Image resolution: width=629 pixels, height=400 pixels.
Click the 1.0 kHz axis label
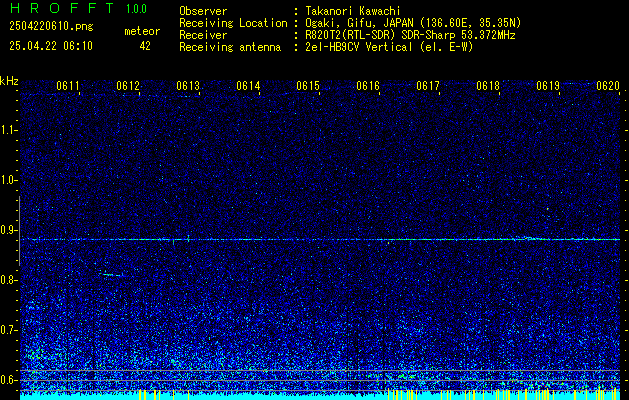coord(8,180)
